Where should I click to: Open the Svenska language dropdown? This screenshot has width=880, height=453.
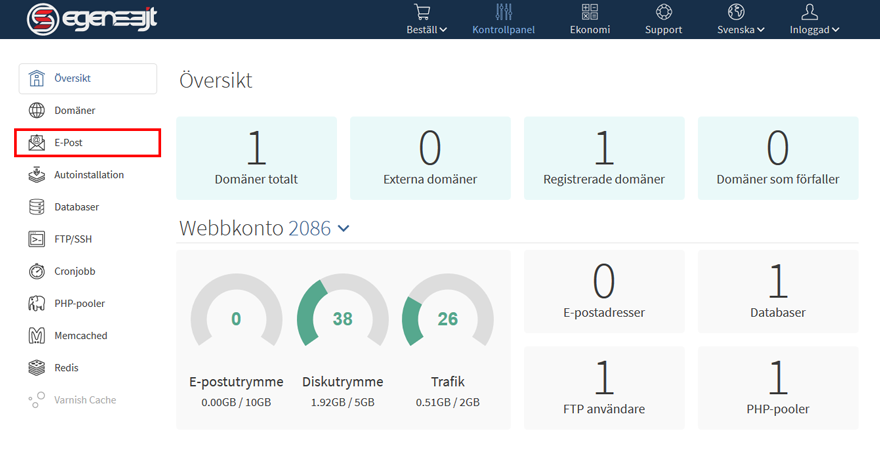(x=740, y=30)
